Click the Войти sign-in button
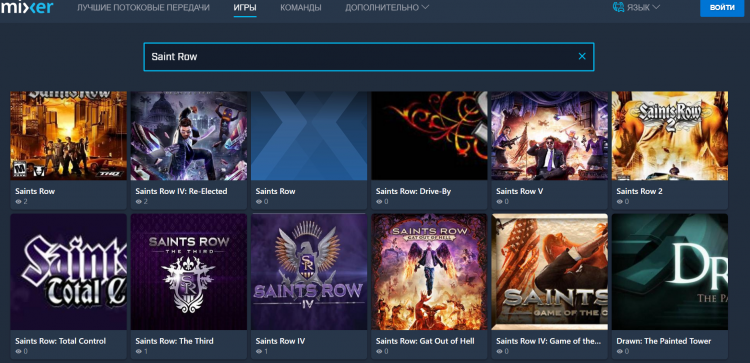 (722, 8)
